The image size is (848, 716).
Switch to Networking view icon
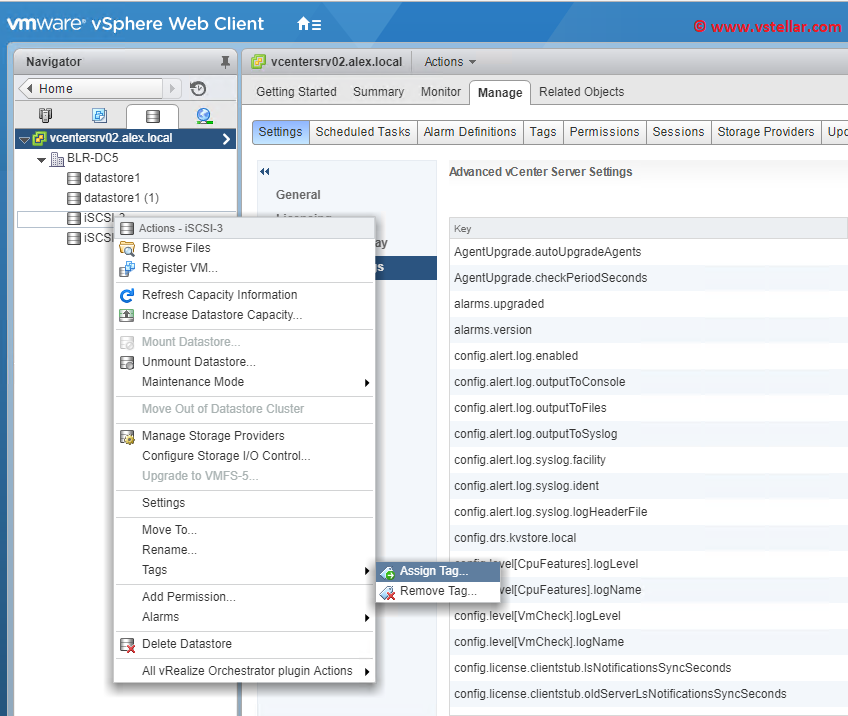204,116
